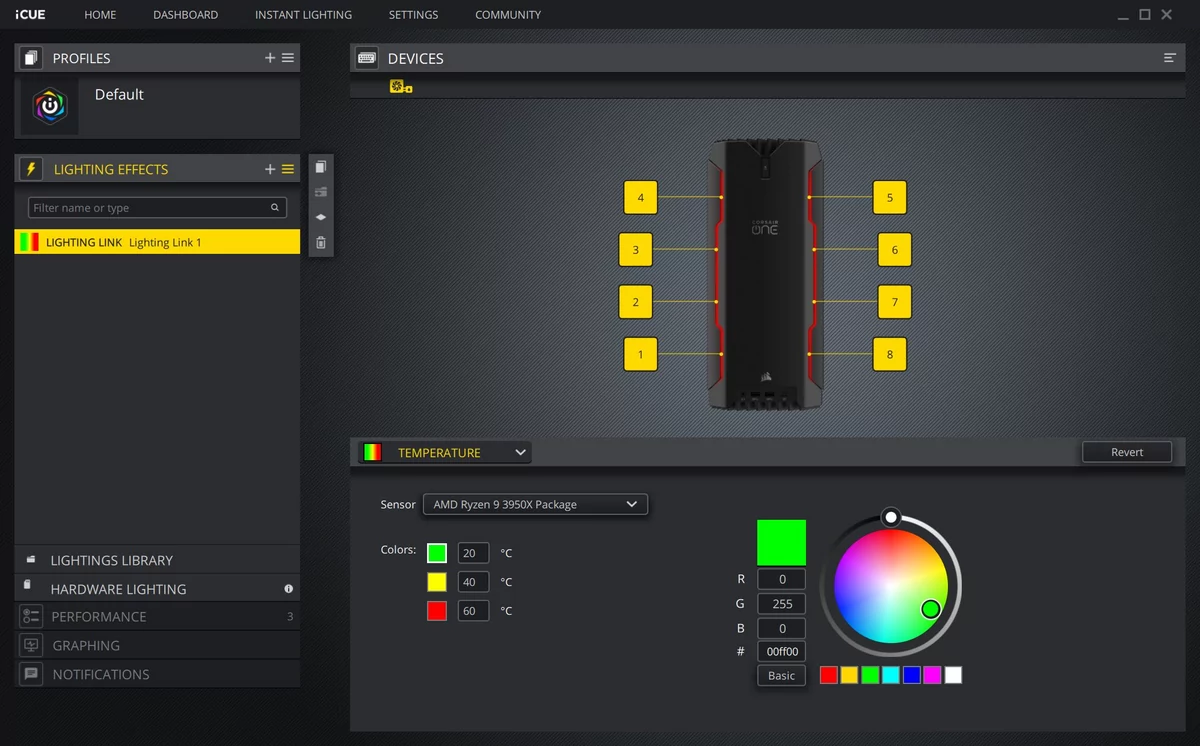The width and height of the screenshot is (1200, 746).
Task: Pick the green basic color preset
Action: click(870, 675)
